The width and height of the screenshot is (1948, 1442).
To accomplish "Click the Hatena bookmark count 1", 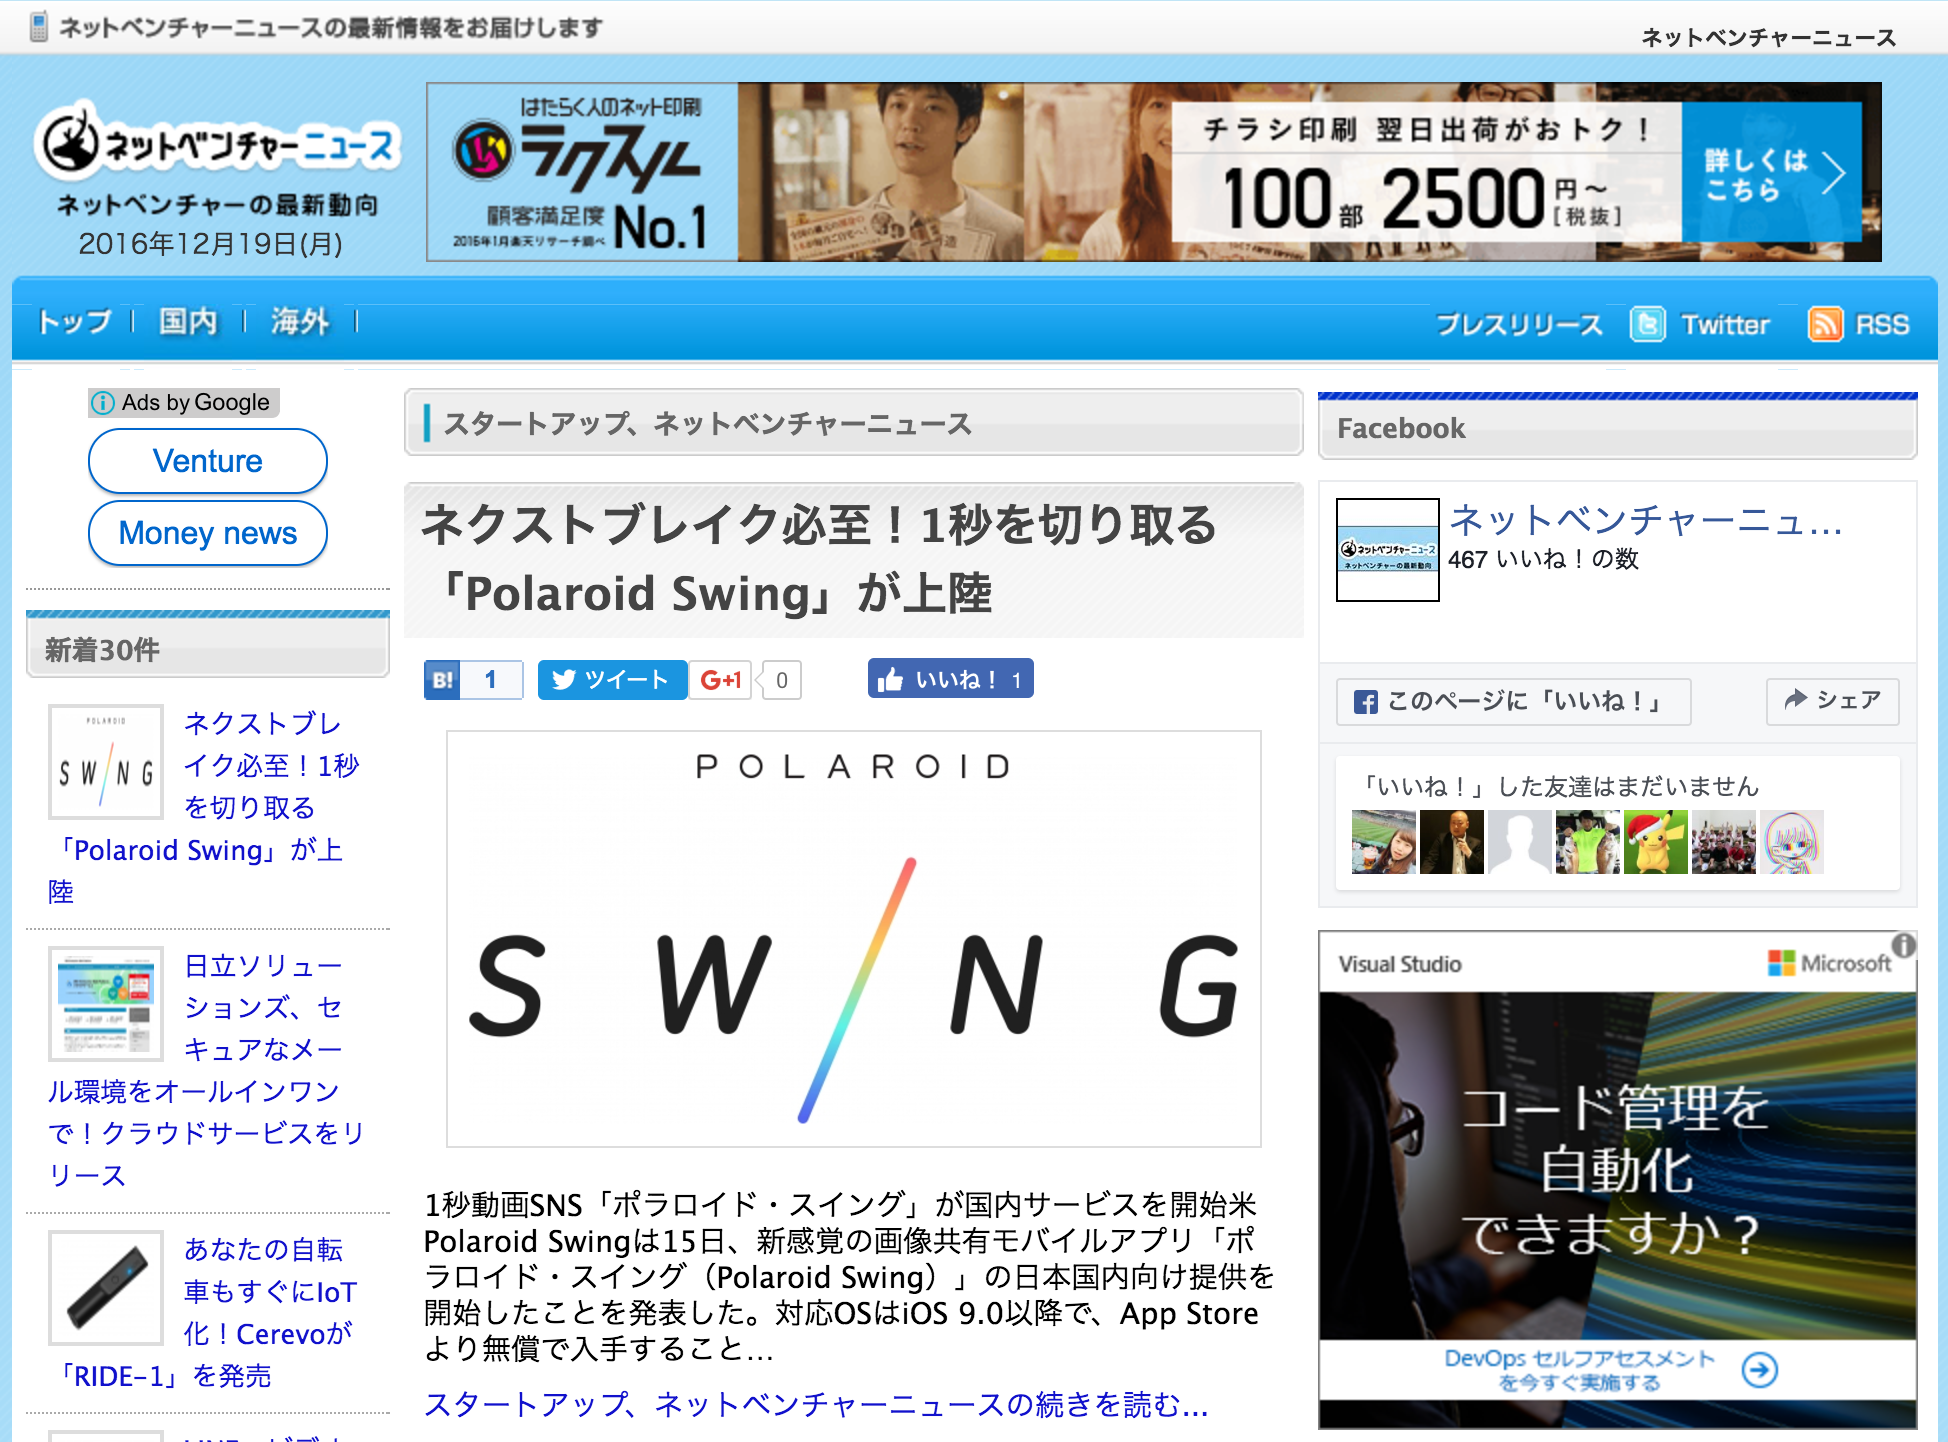I will pos(491,680).
